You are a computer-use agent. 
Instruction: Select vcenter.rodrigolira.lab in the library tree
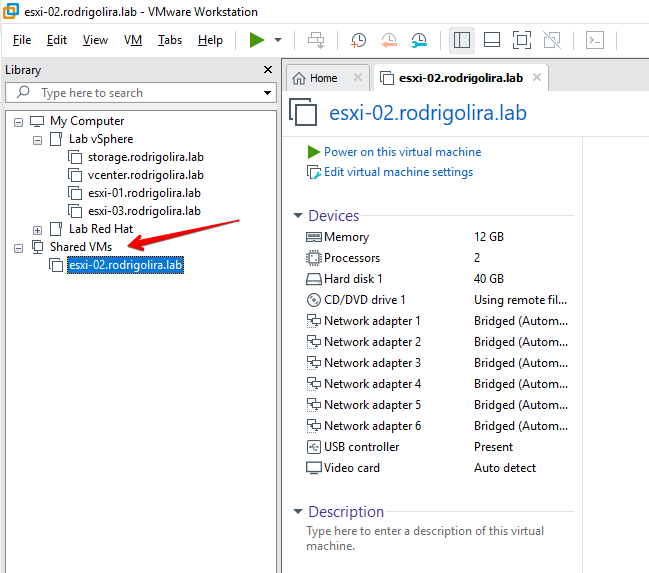point(145,175)
